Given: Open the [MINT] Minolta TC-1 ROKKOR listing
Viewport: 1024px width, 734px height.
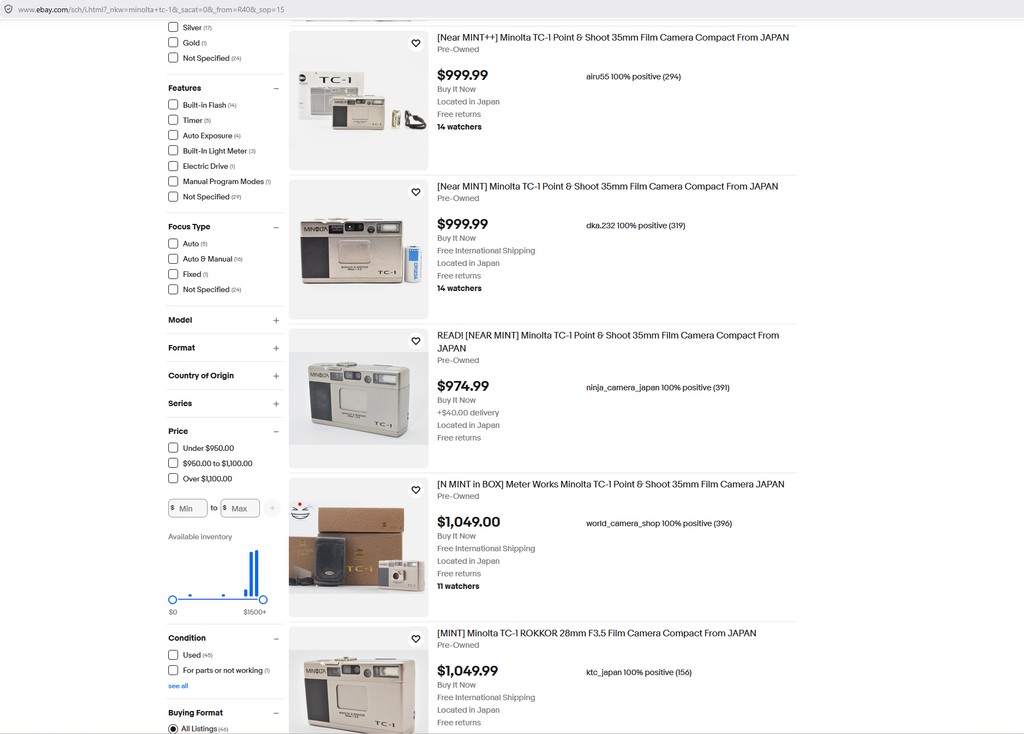Looking at the screenshot, I should pyautogui.click(x=596, y=633).
